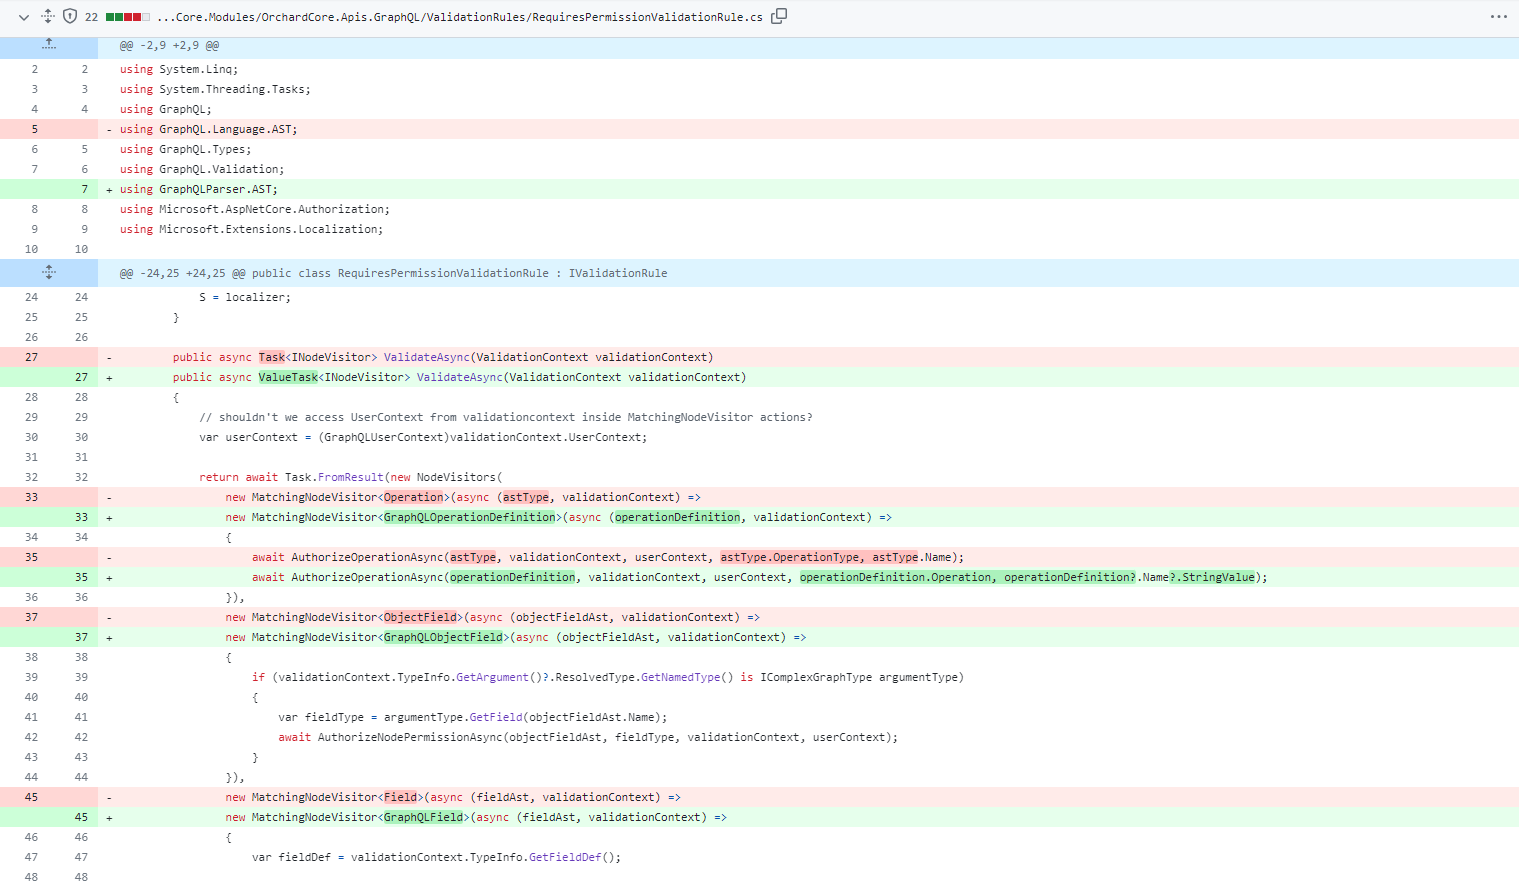This screenshot has width=1519, height=886.
Task: Expand lines above the @@ -2,9 hunk
Action: (49, 46)
